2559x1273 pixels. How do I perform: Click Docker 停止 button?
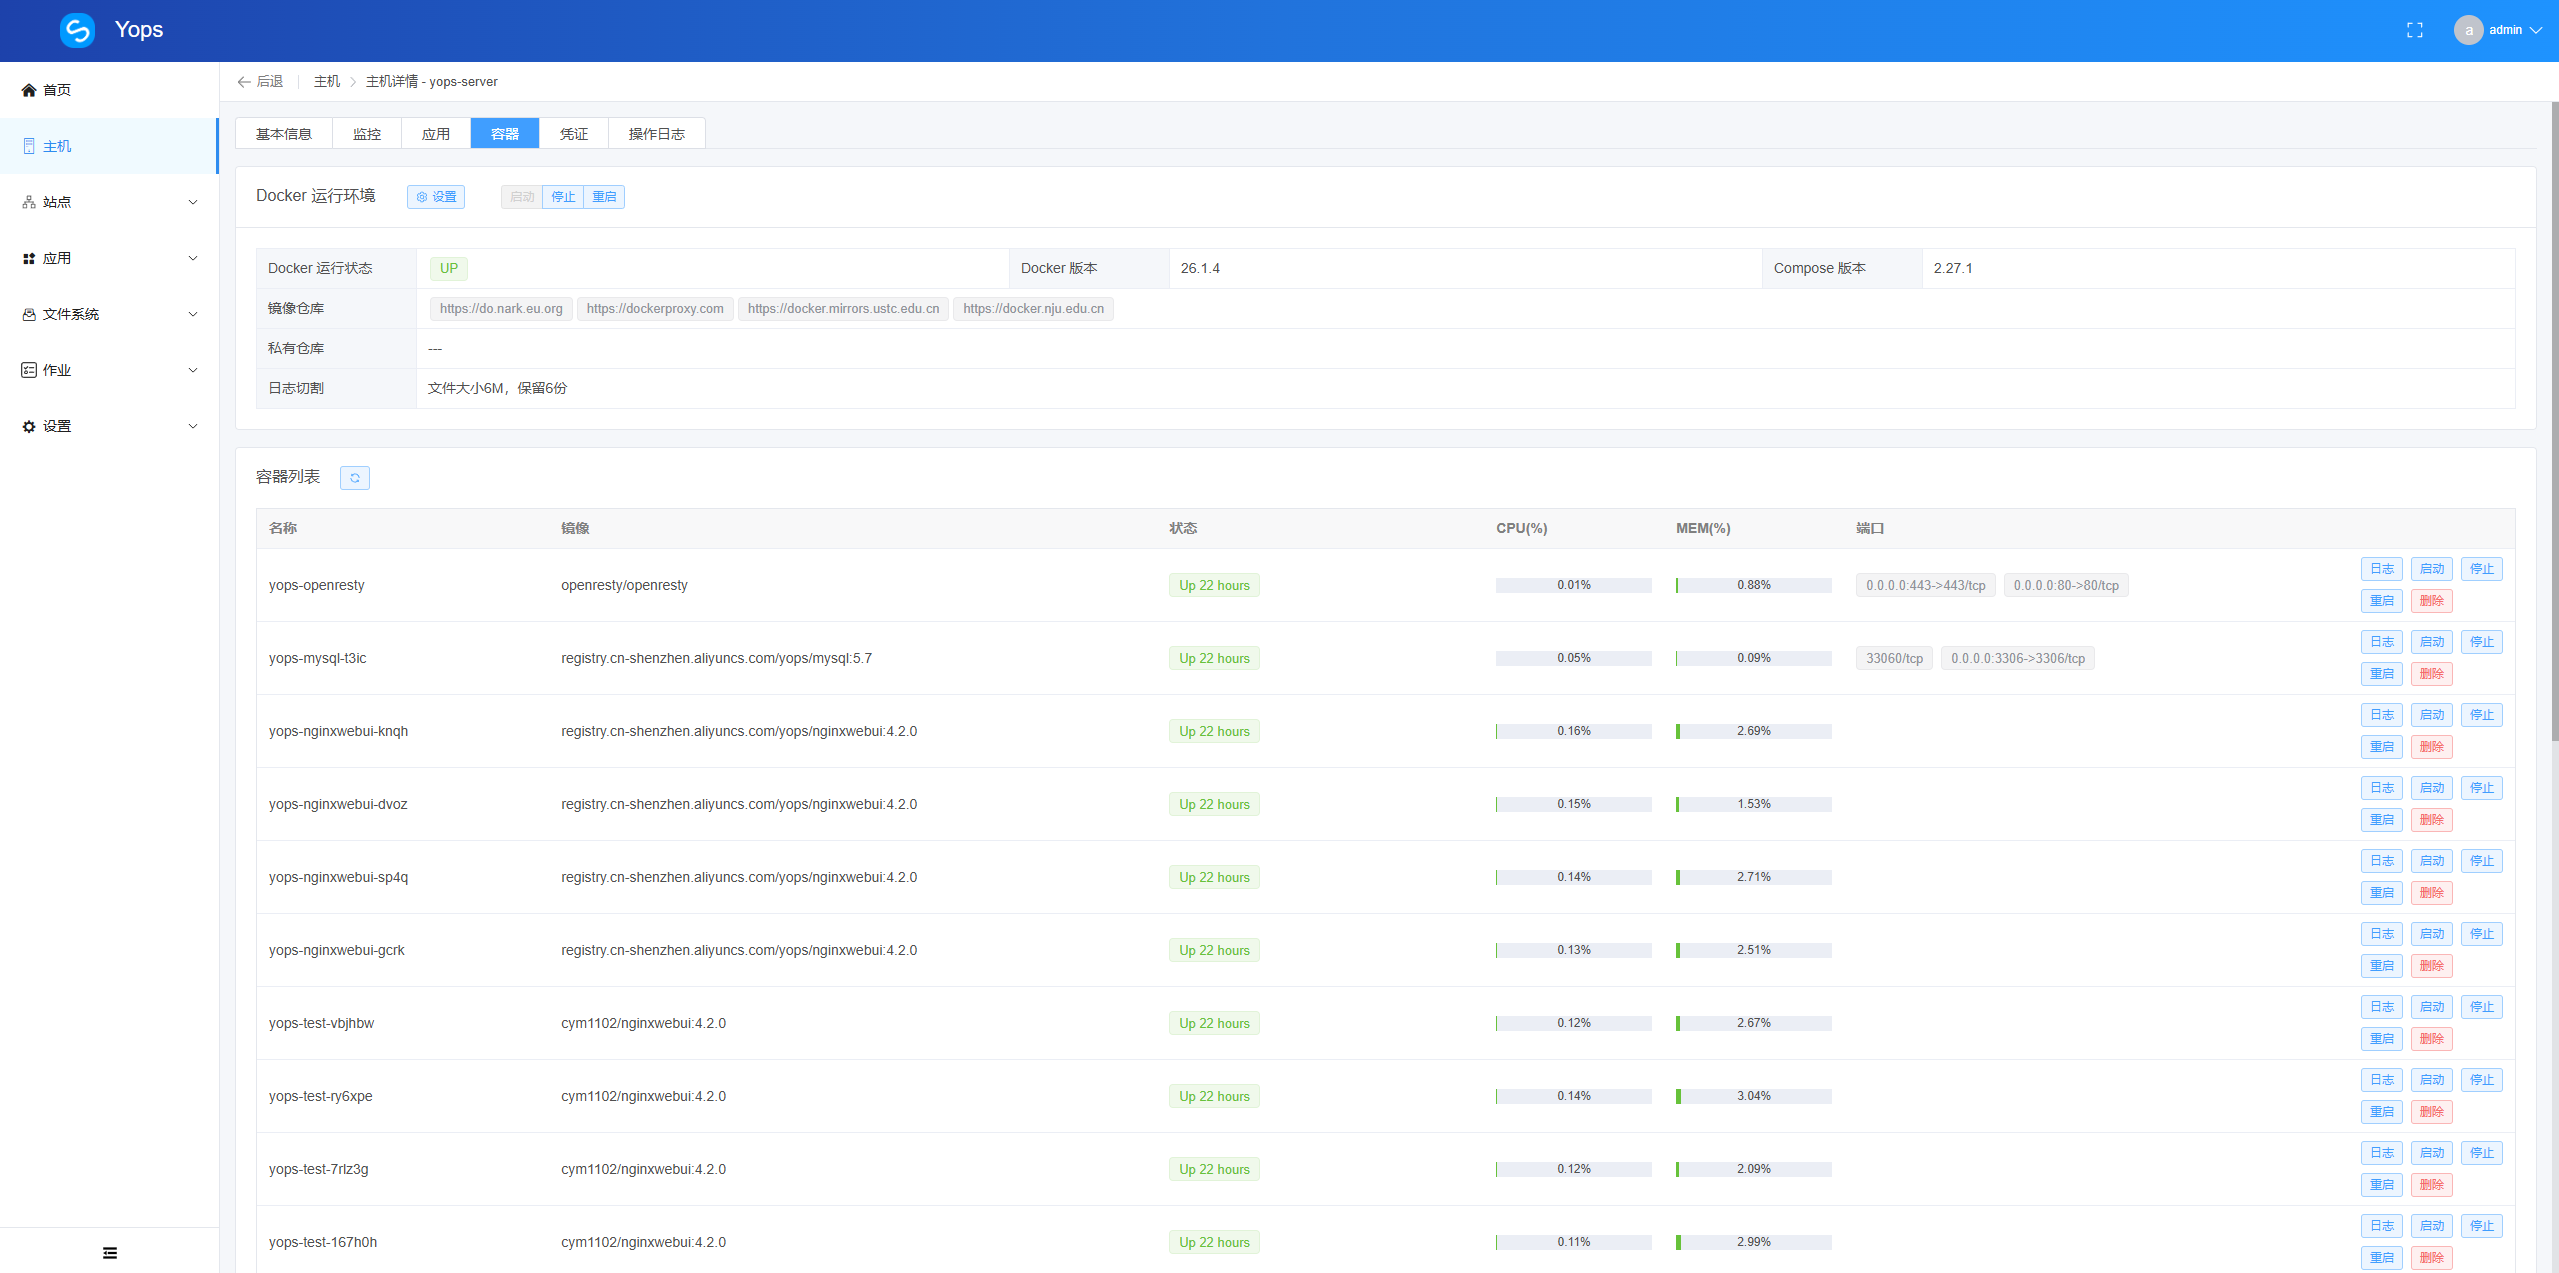(563, 197)
